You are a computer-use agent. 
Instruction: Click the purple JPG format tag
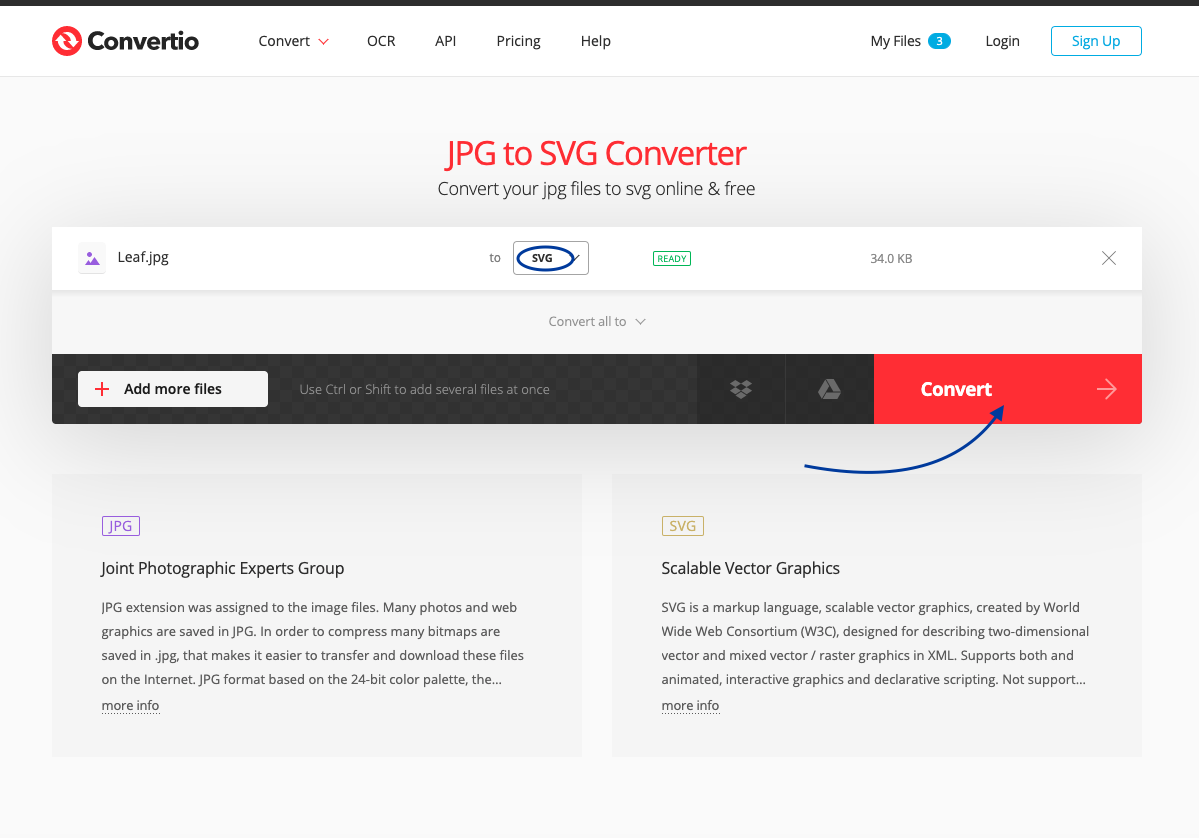pos(121,526)
